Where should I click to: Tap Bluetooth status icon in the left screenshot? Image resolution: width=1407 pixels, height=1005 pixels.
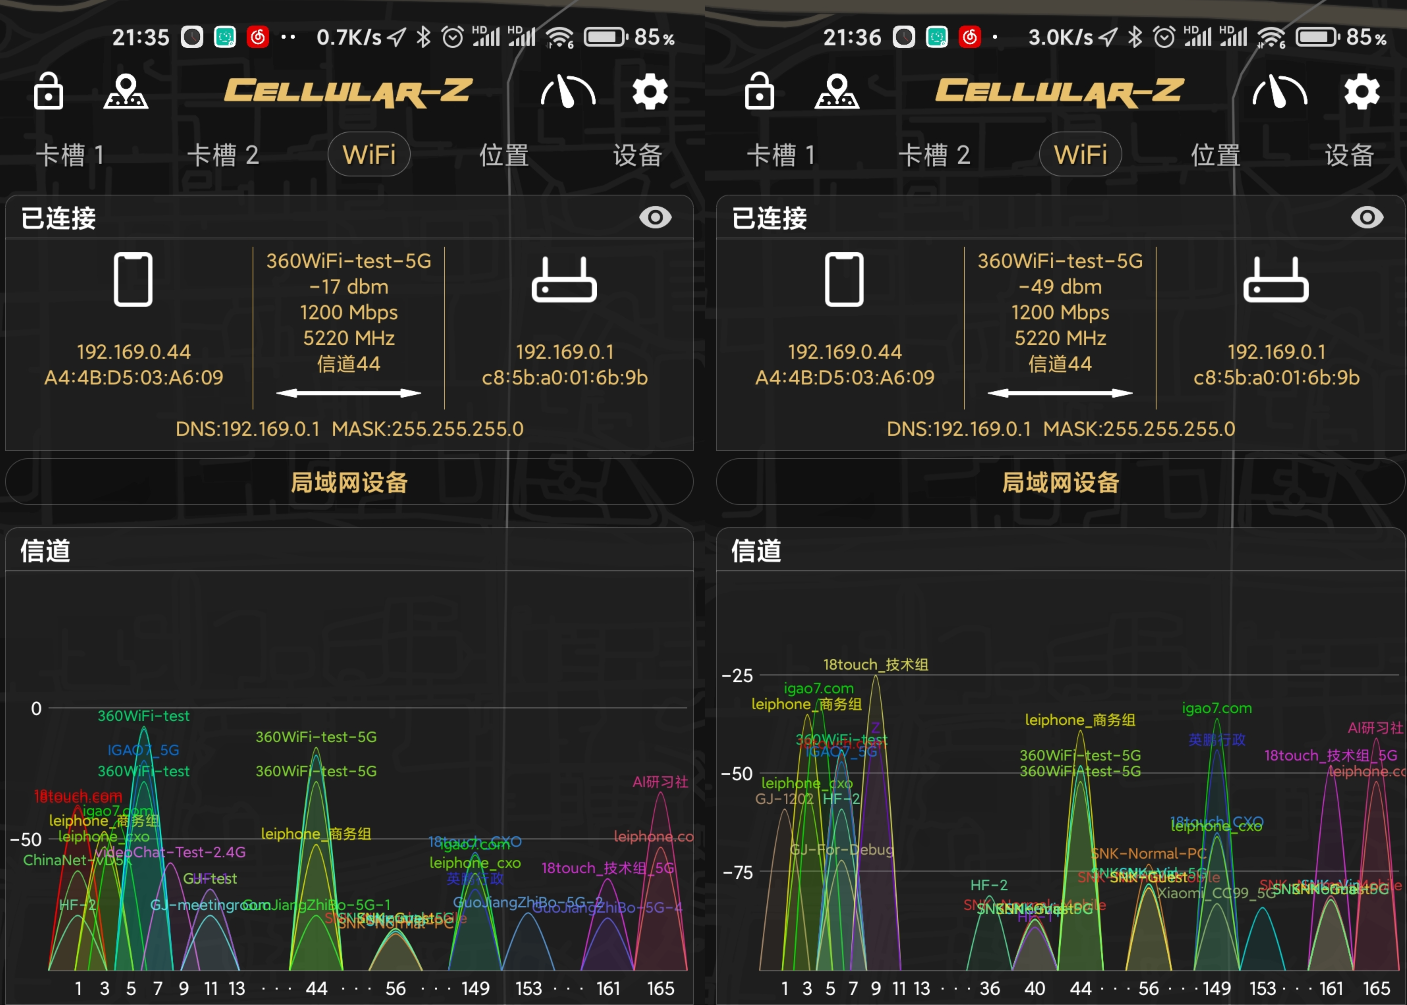(423, 37)
